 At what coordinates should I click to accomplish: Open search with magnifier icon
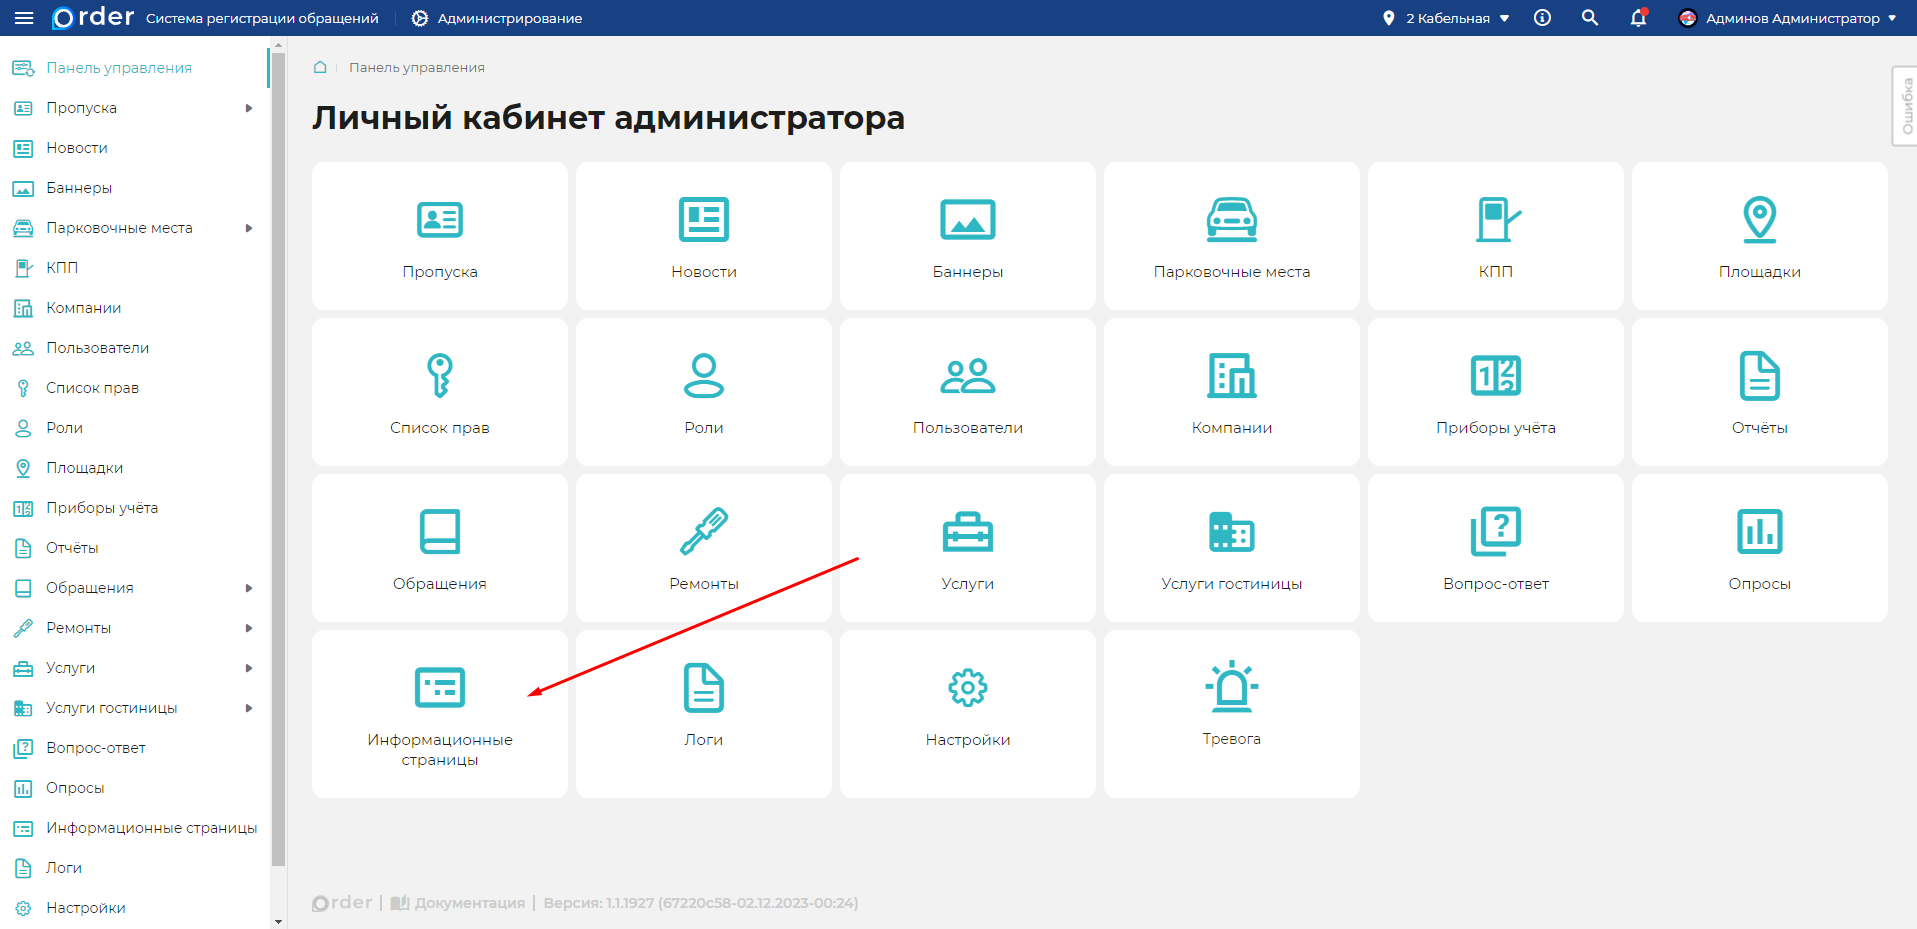pyautogui.click(x=1590, y=18)
